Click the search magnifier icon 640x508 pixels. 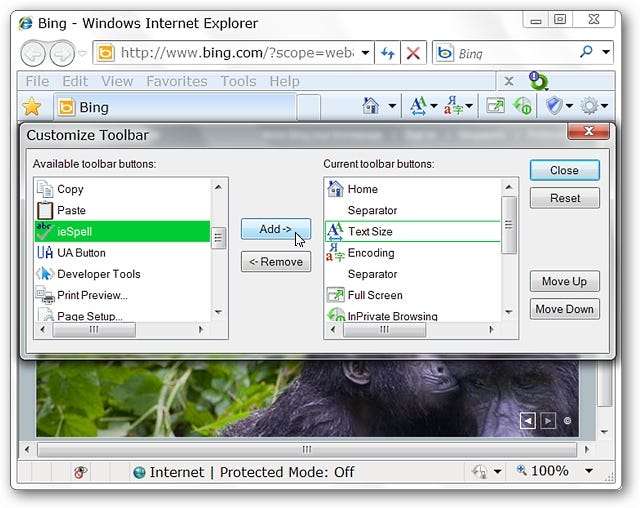point(586,52)
